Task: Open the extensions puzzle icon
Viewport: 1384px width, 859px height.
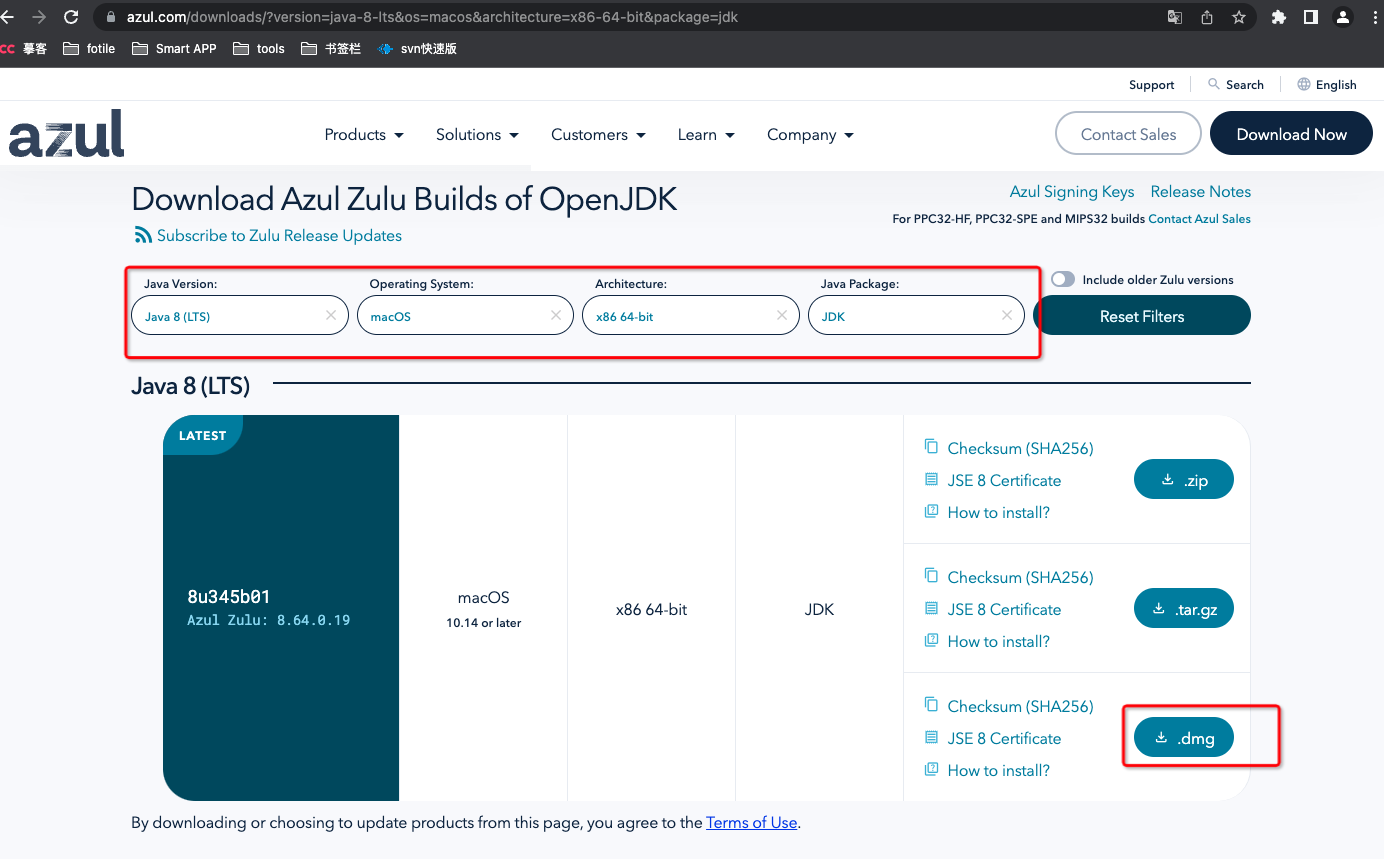Action: 1278,17
